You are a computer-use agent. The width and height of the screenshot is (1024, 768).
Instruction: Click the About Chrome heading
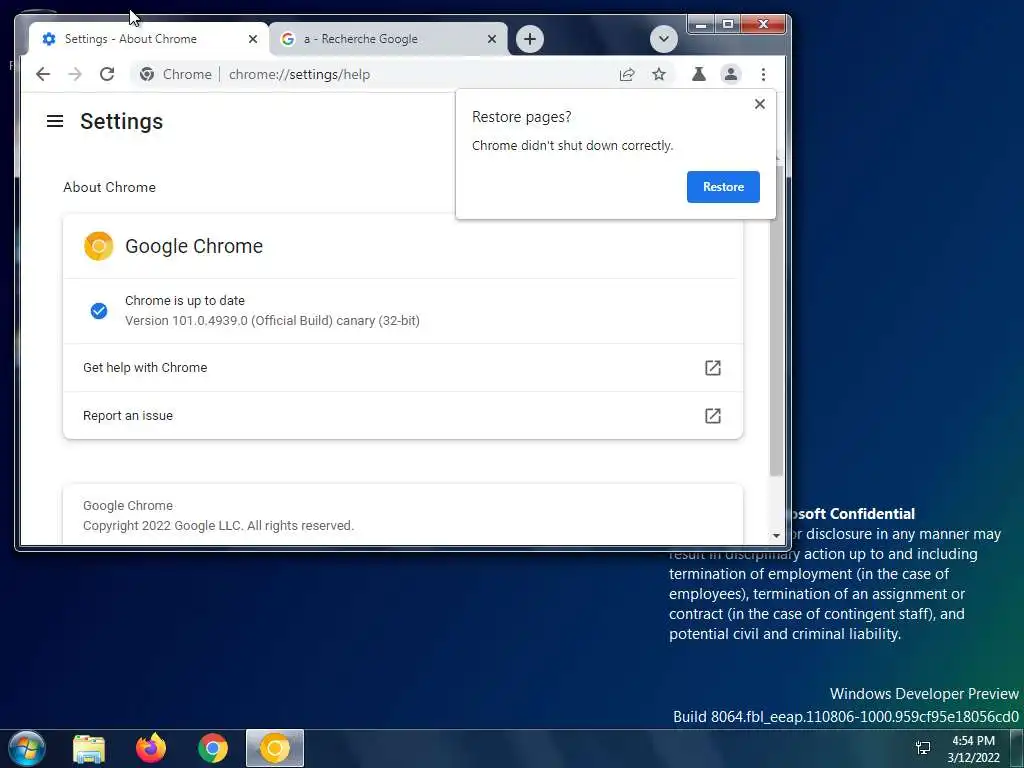pyautogui.click(x=109, y=187)
